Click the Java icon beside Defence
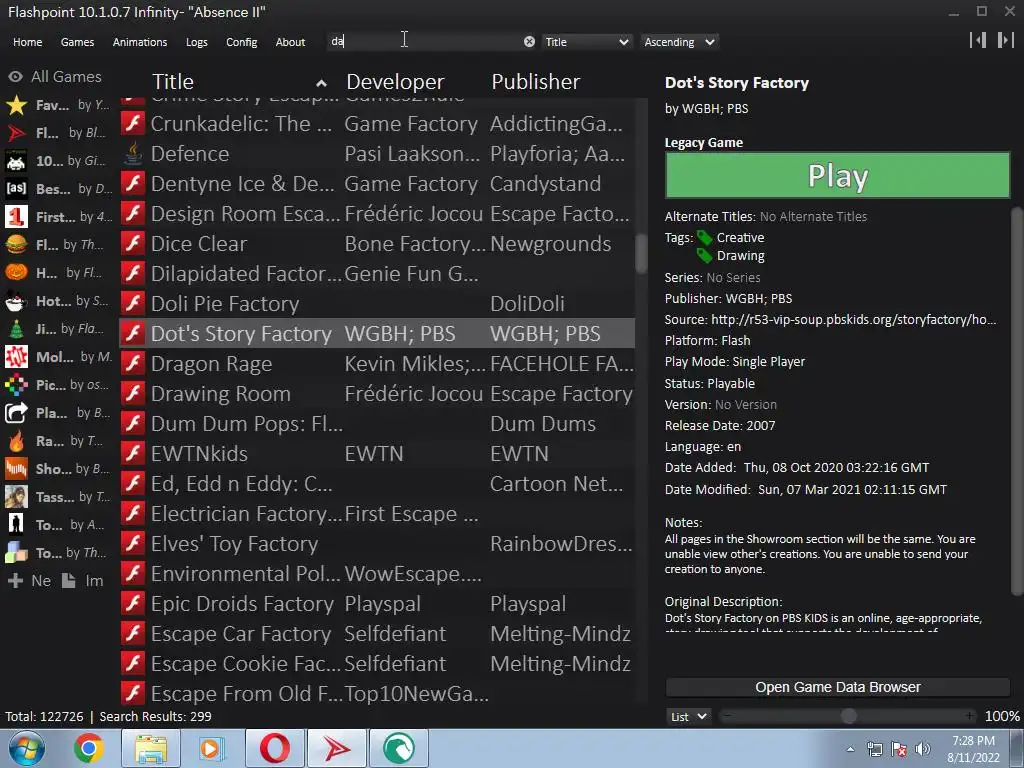Screen dimensions: 1024x768 click(x=133, y=154)
